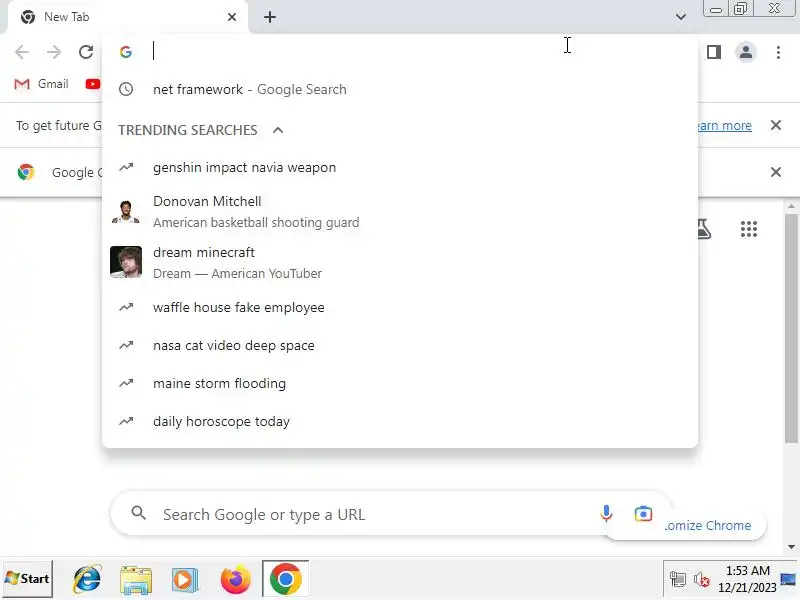Click the magnifier icon in search box

pyautogui.click(x=138, y=513)
